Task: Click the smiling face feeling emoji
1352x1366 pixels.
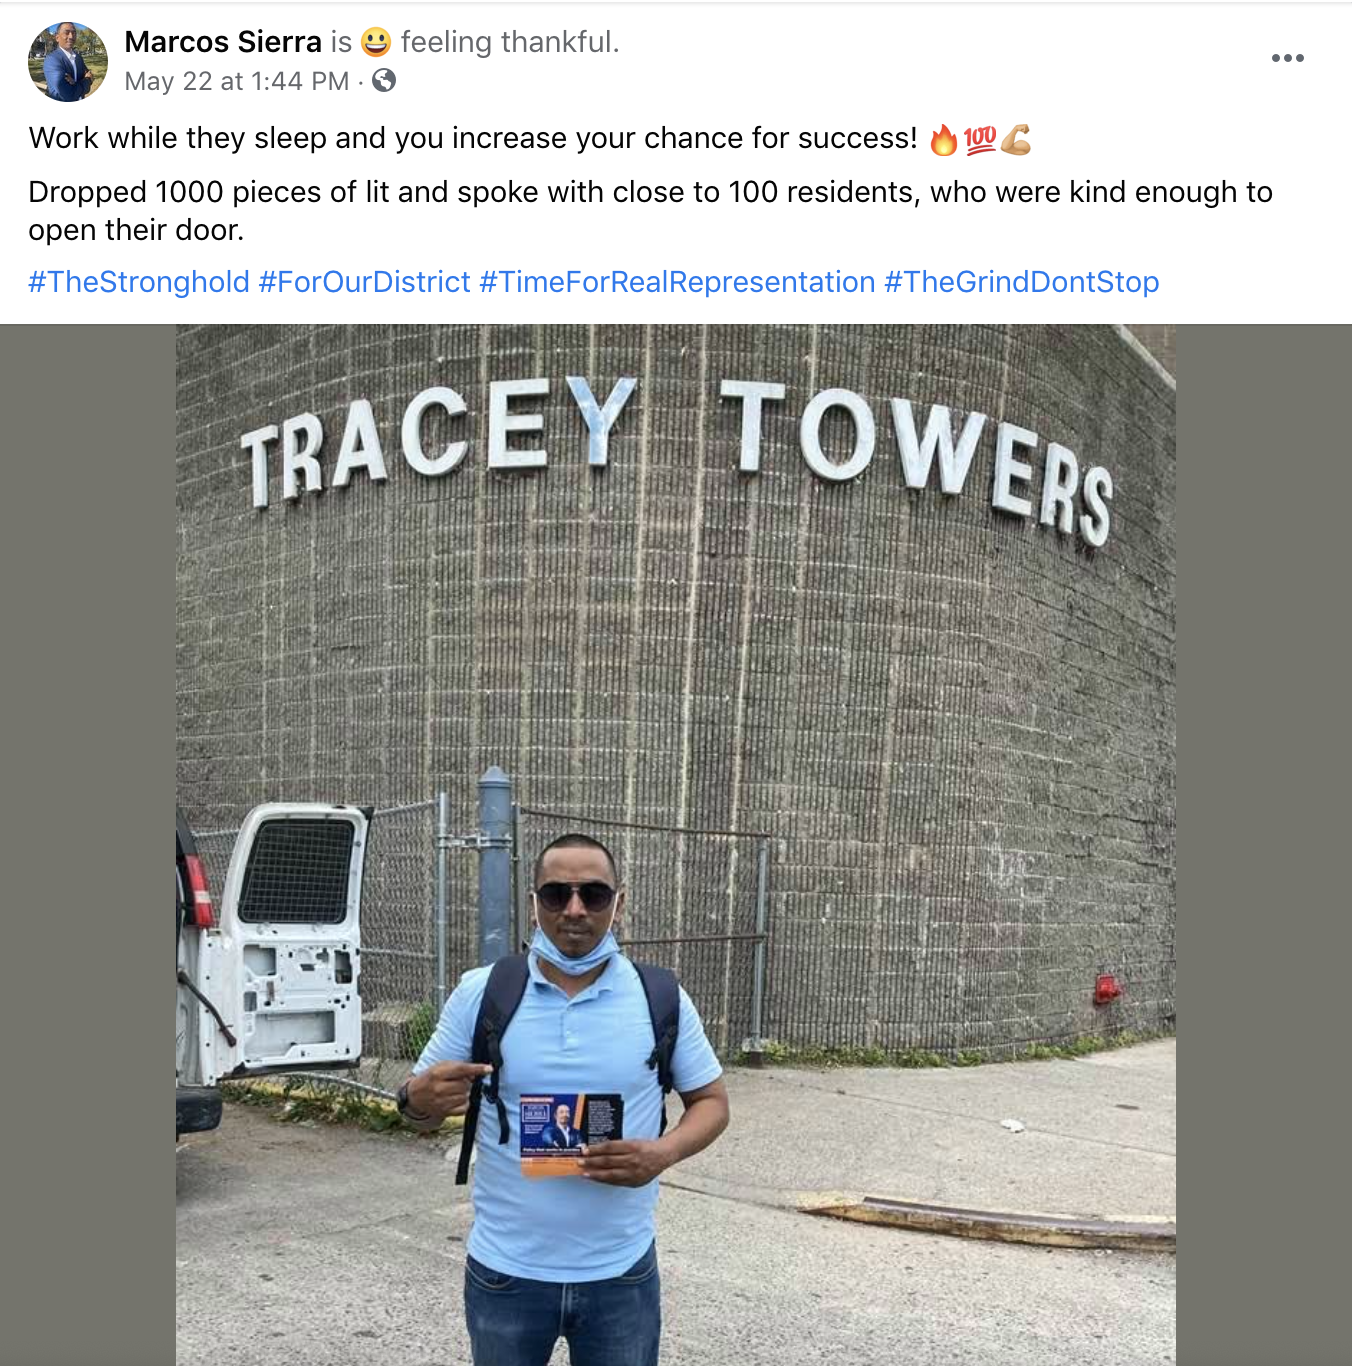Action: 376,42
